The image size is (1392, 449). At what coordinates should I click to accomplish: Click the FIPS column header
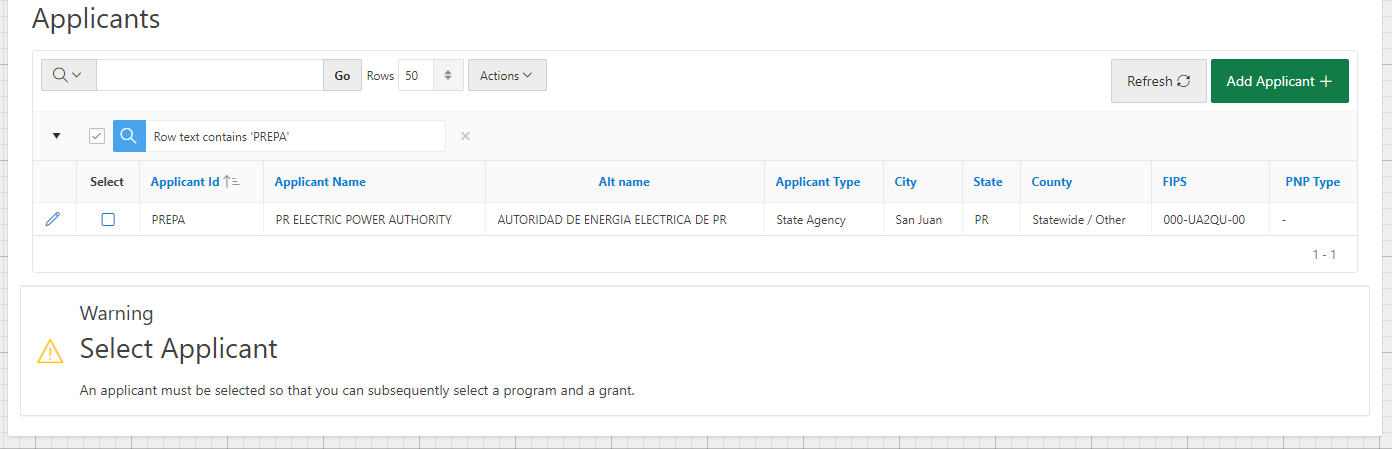point(1175,182)
